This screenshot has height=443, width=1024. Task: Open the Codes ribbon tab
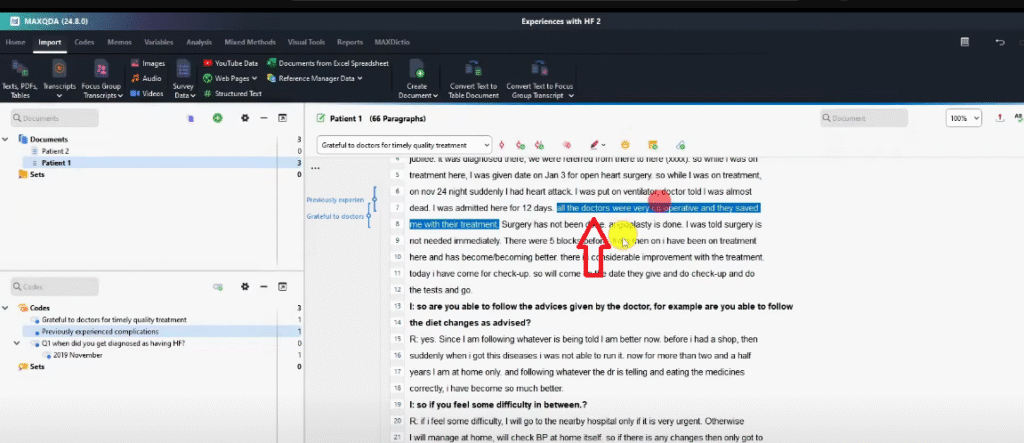(84, 42)
